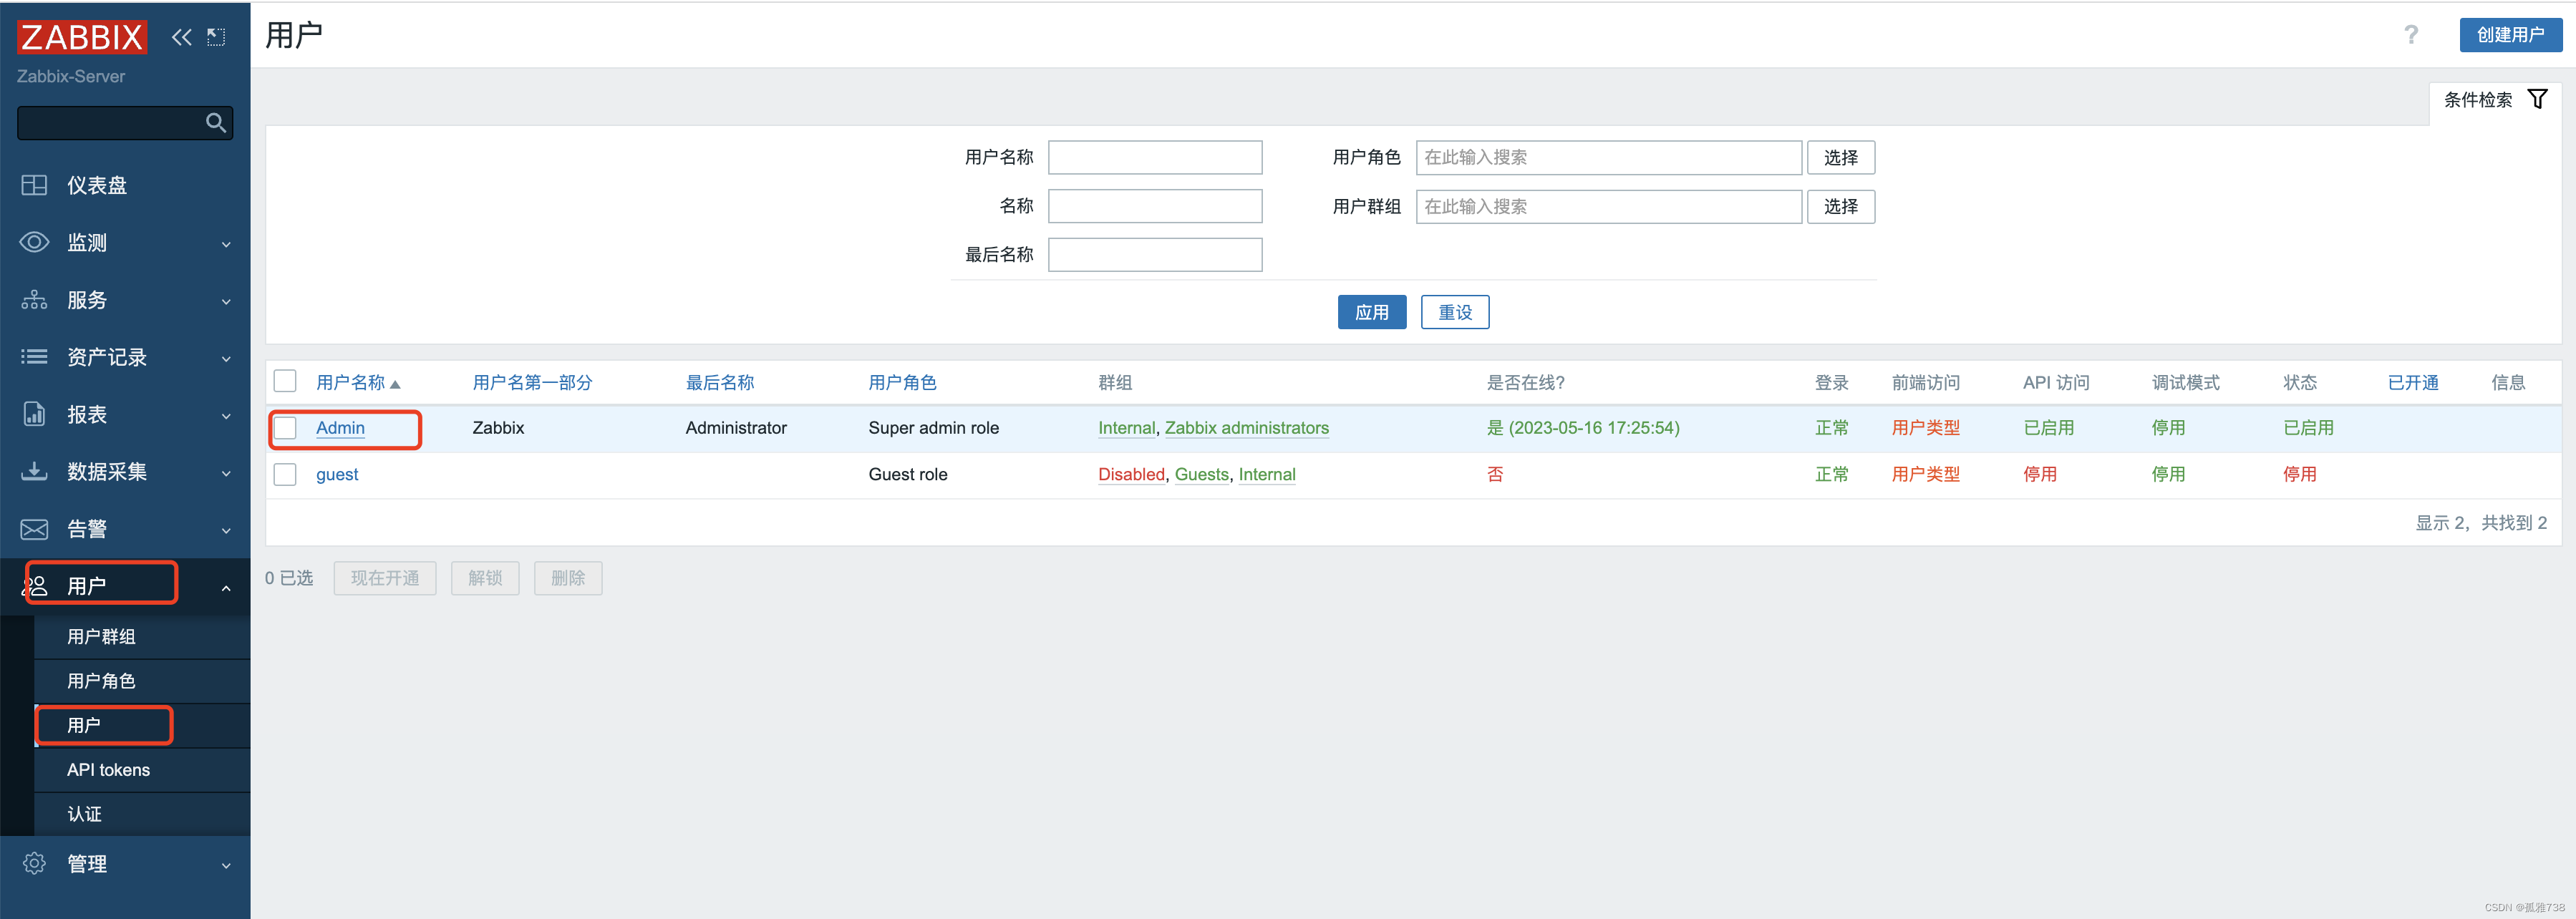Click the Alerts envelope icon
Screen dimensions: 2576x919
coord(34,529)
